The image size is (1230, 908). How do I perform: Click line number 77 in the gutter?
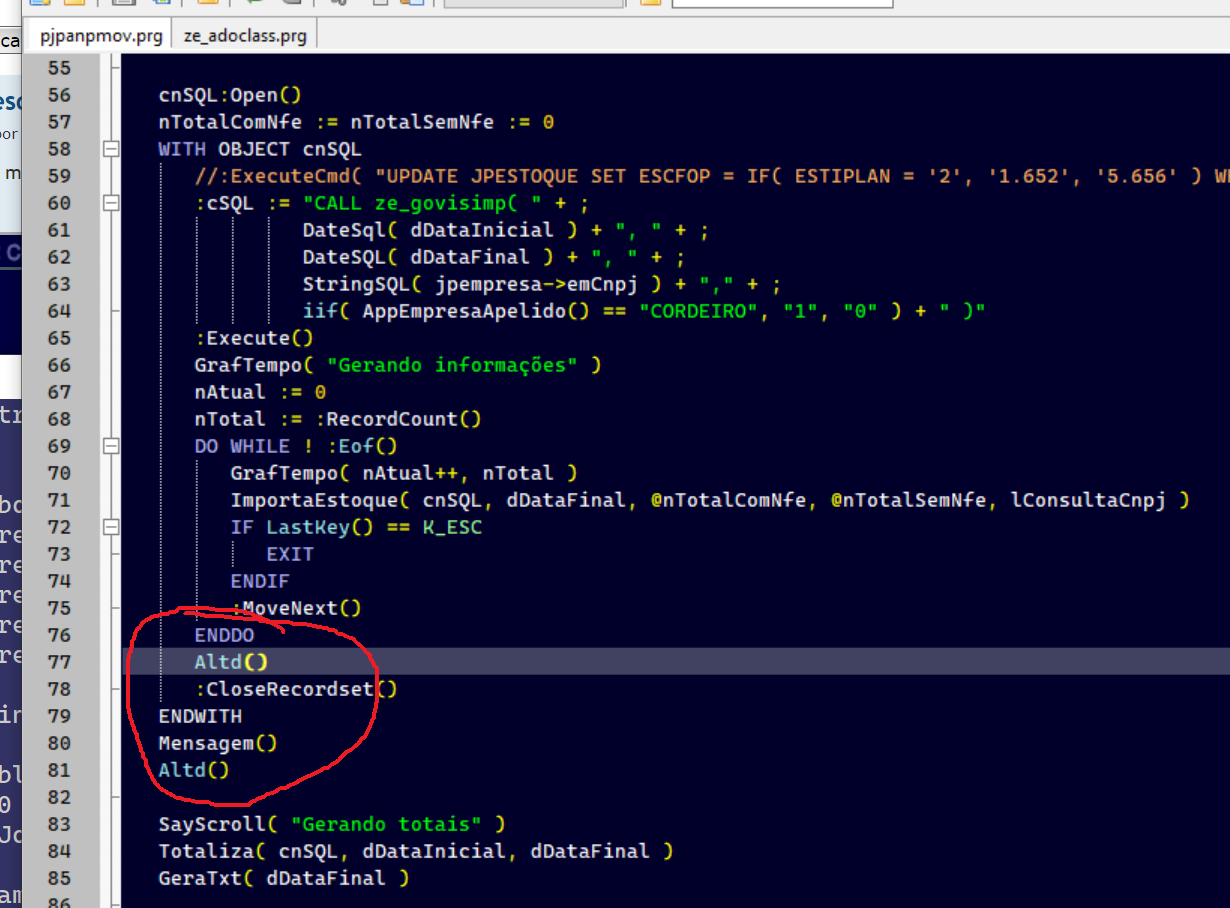pyautogui.click(x=60, y=662)
